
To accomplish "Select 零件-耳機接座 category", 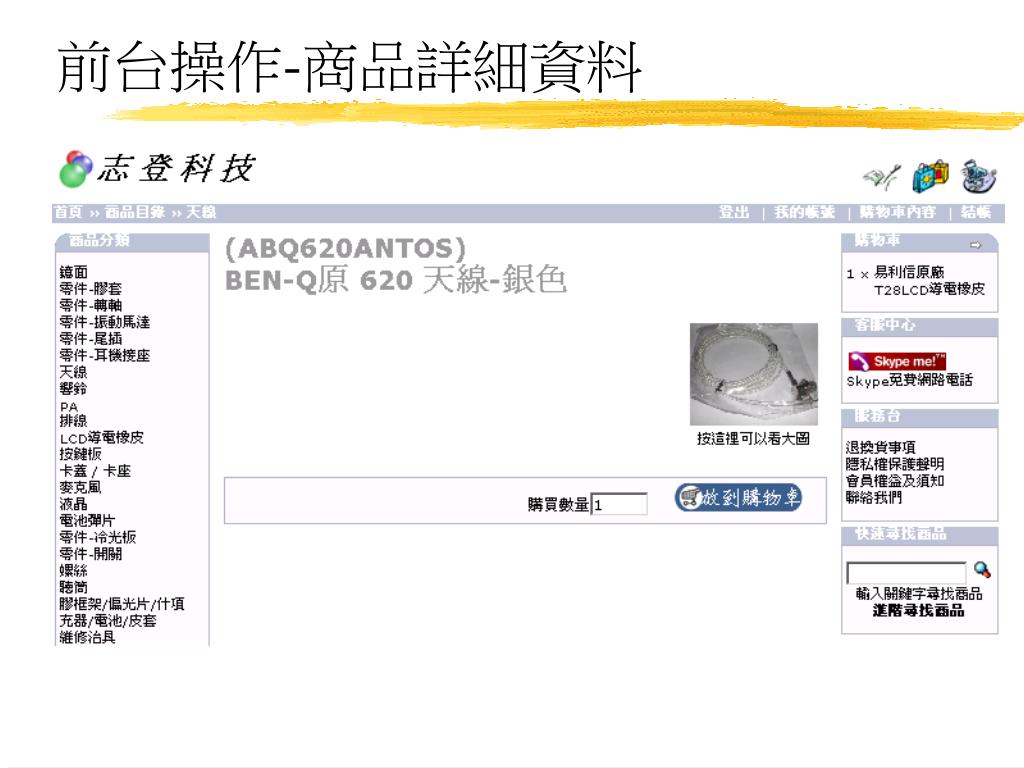I will 104,355.
